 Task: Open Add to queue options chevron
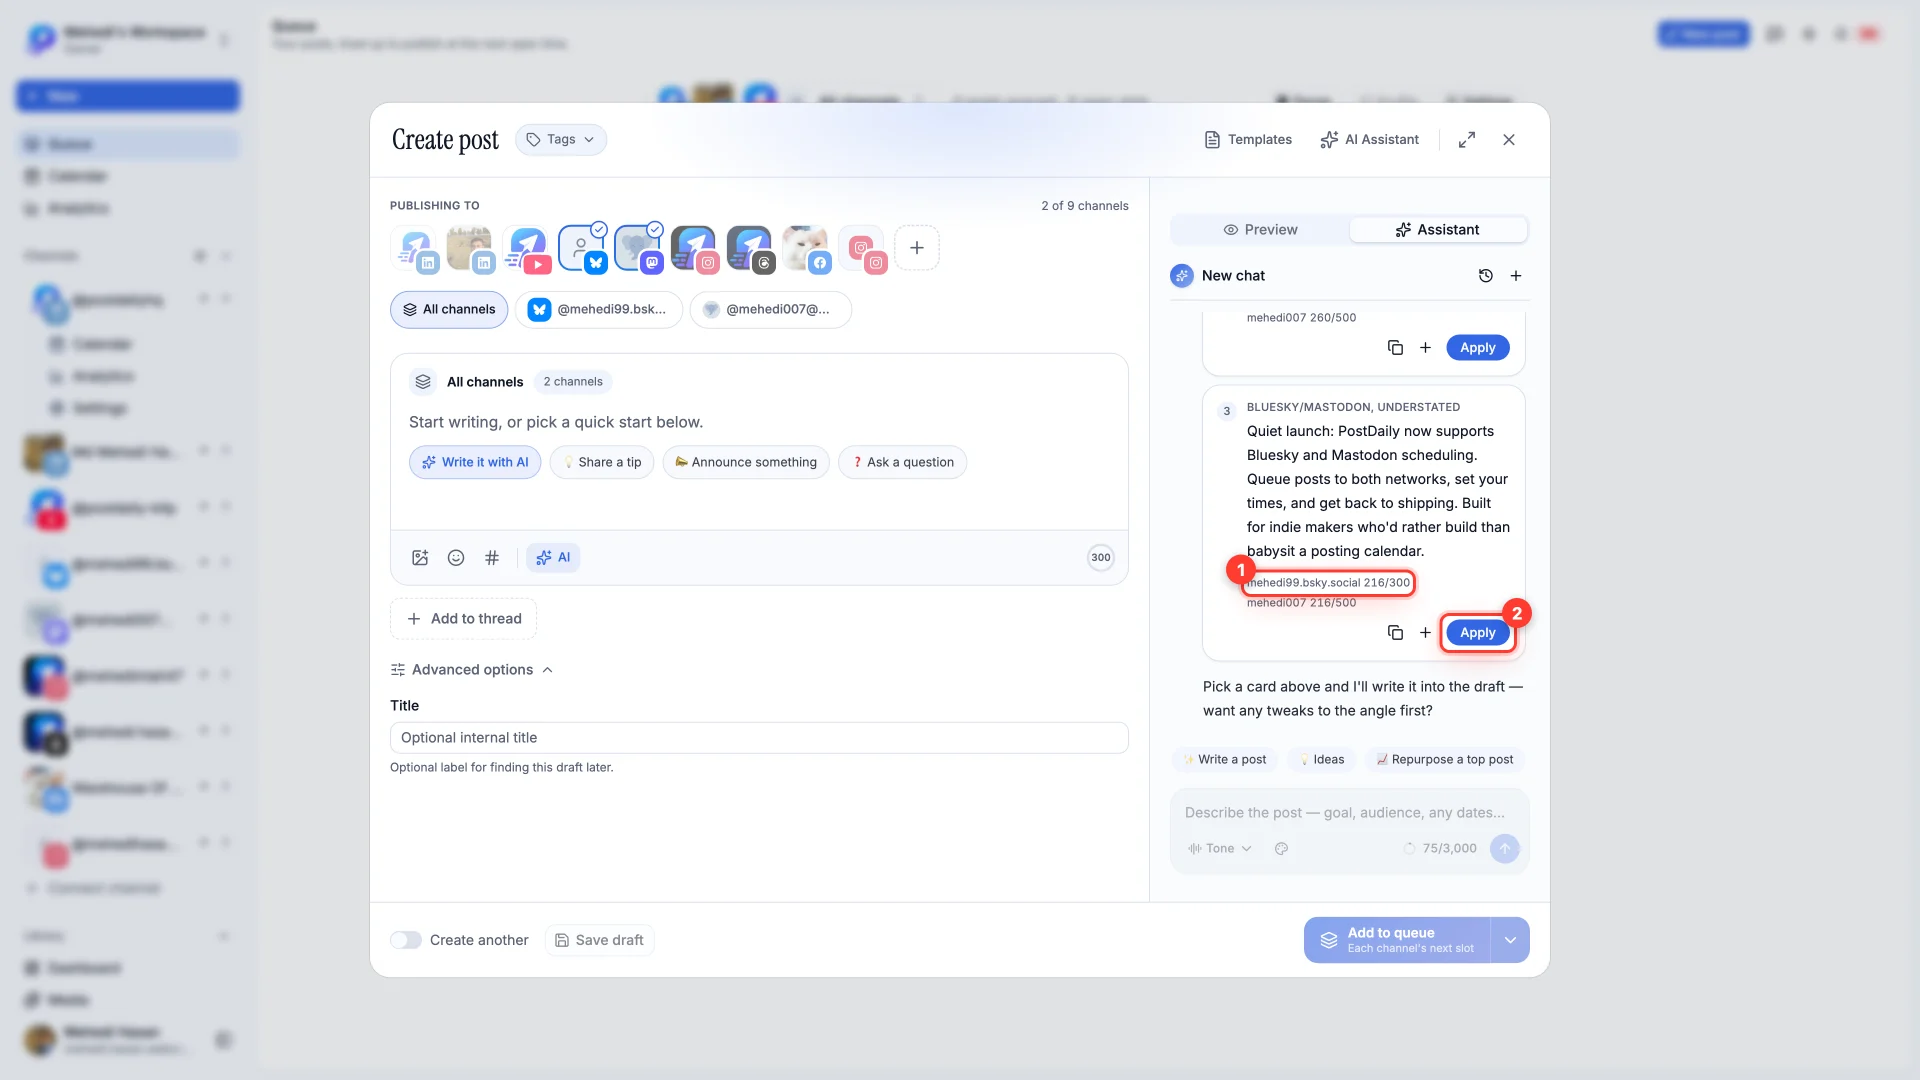pyautogui.click(x=1510, y=940)
